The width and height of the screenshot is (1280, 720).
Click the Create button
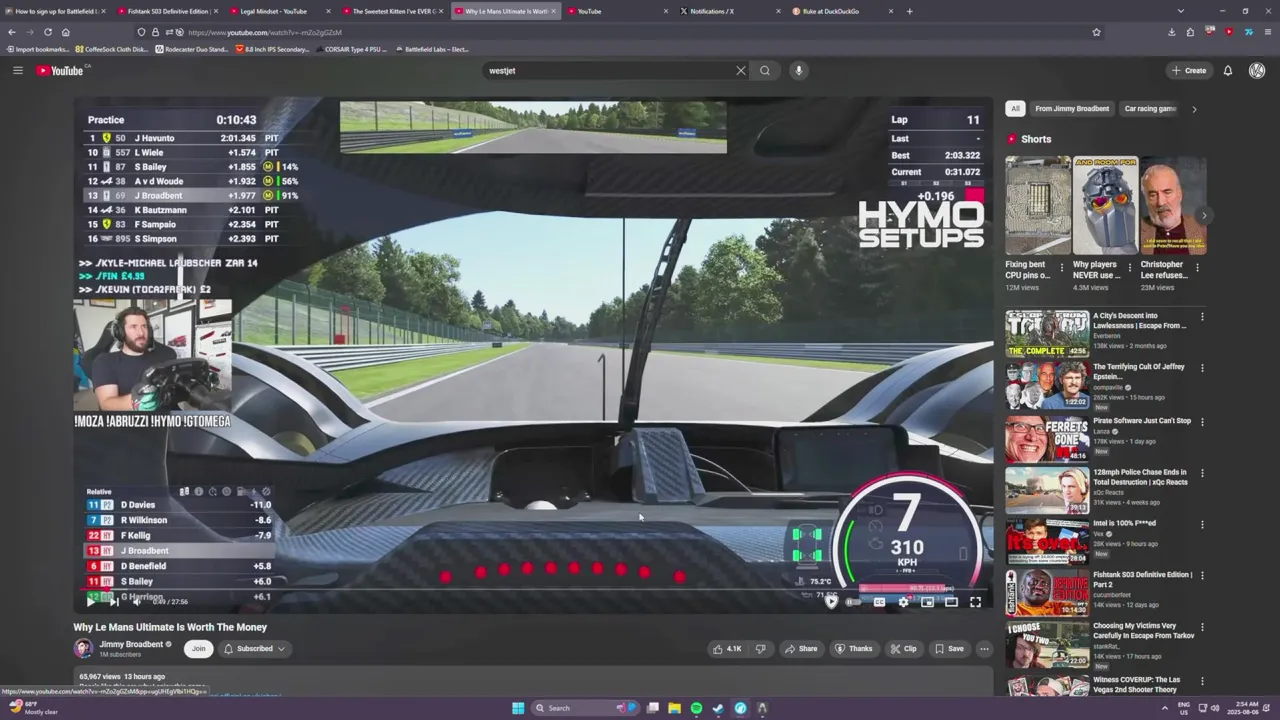tap(1190, 70)
